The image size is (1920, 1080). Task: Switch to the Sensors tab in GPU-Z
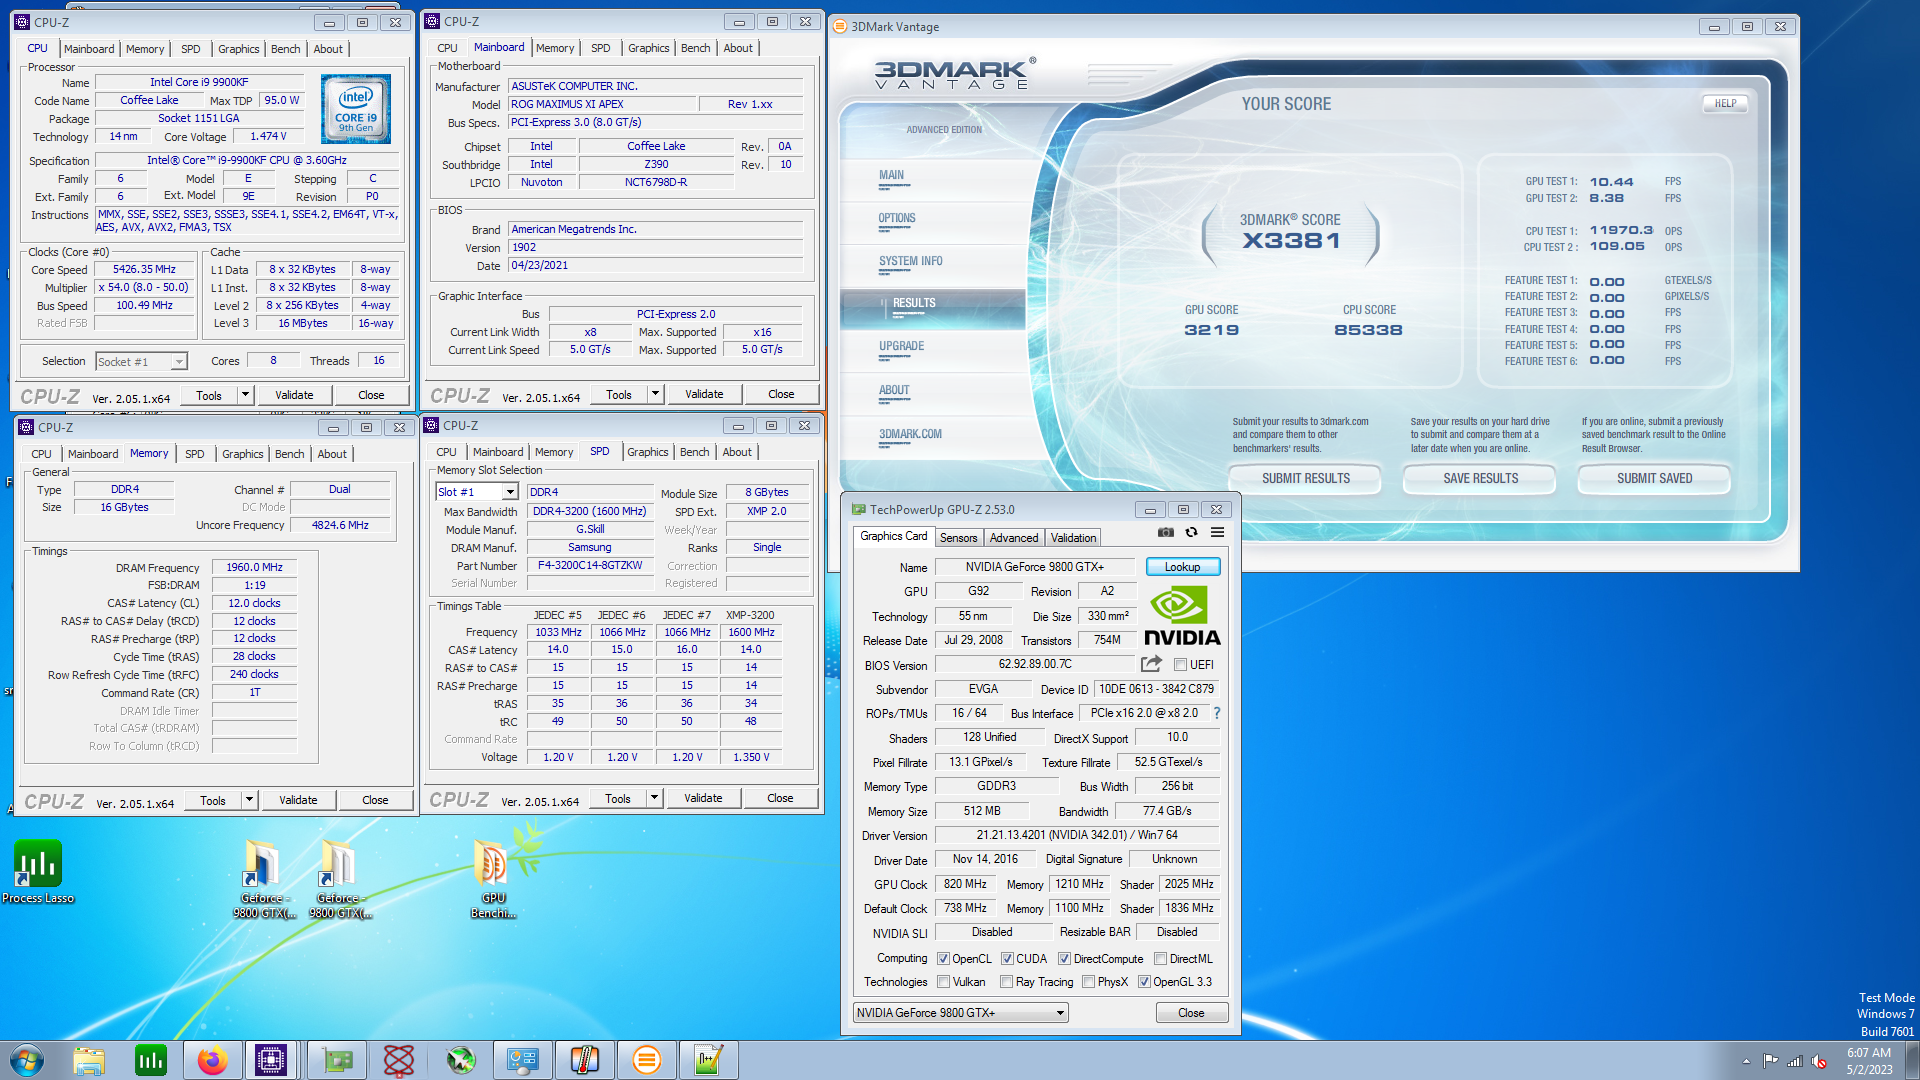pyautogui.click(x=958, y=538)
